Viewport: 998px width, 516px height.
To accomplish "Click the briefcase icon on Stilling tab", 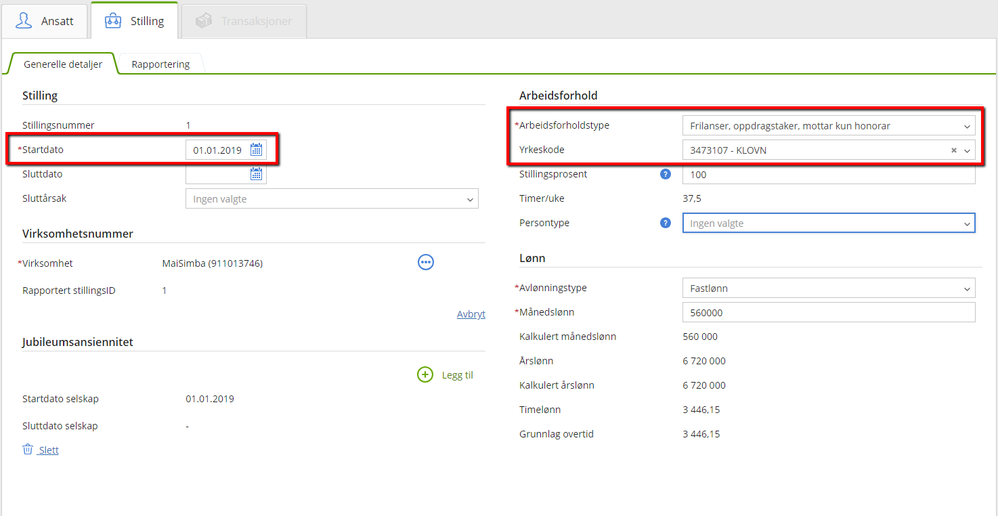I will pyautogui.click(x=113, y=20).
